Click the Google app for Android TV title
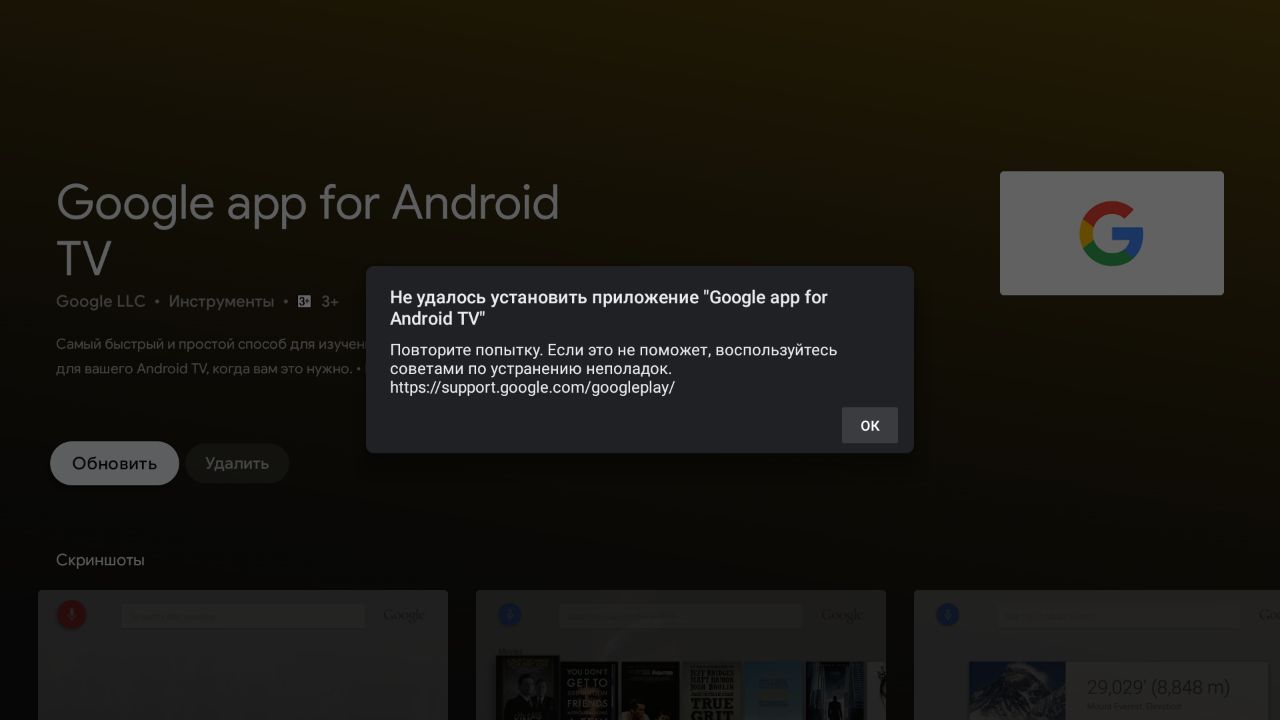This screenshot has height=720, width=1280. pos(307,230)
